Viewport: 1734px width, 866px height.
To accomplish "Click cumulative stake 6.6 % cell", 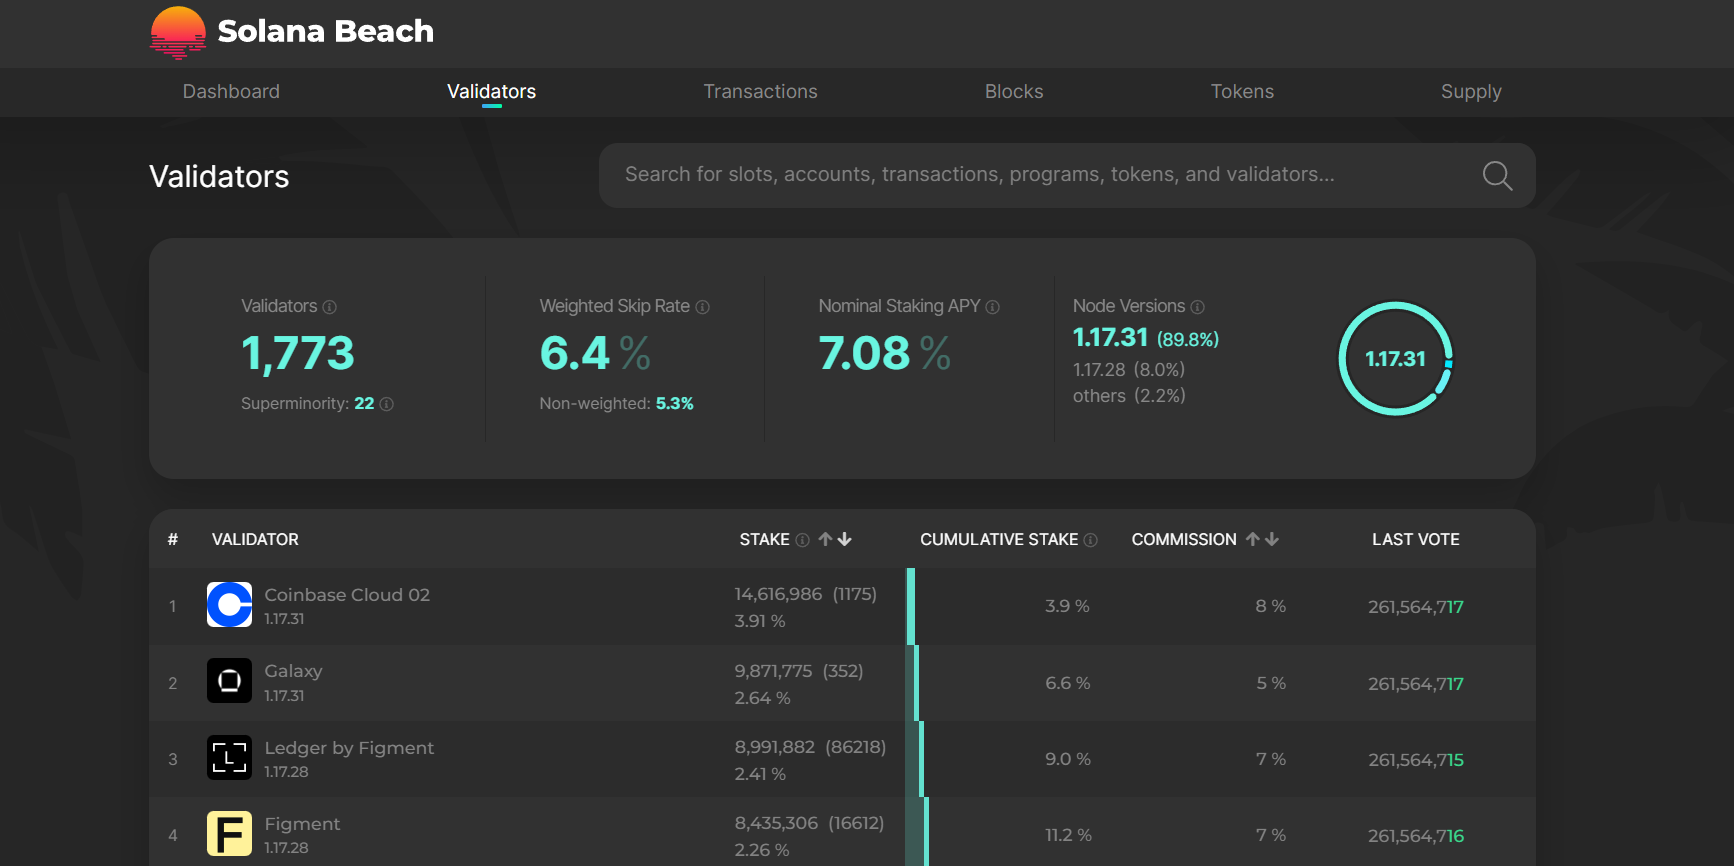I will 1067,683.
